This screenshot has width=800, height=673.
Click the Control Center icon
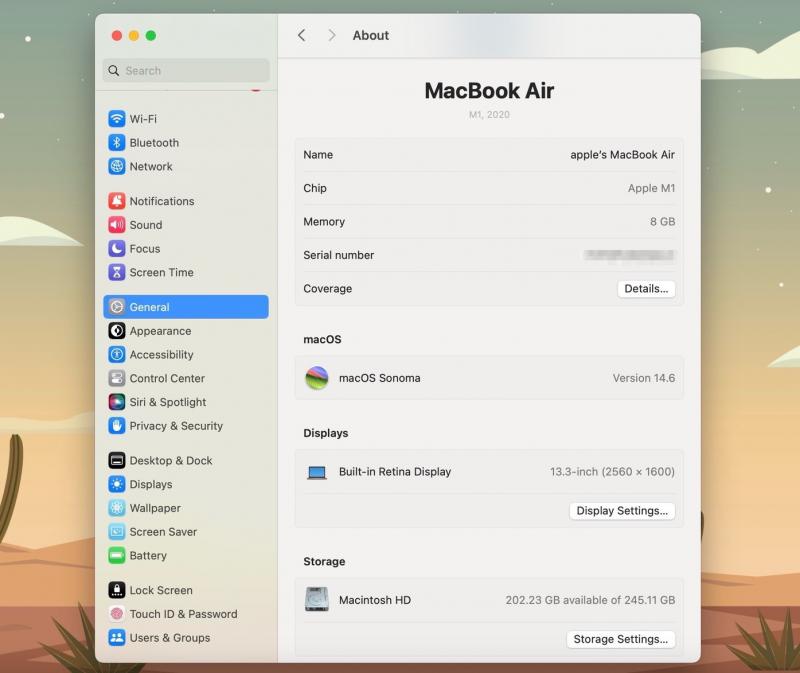116,378
